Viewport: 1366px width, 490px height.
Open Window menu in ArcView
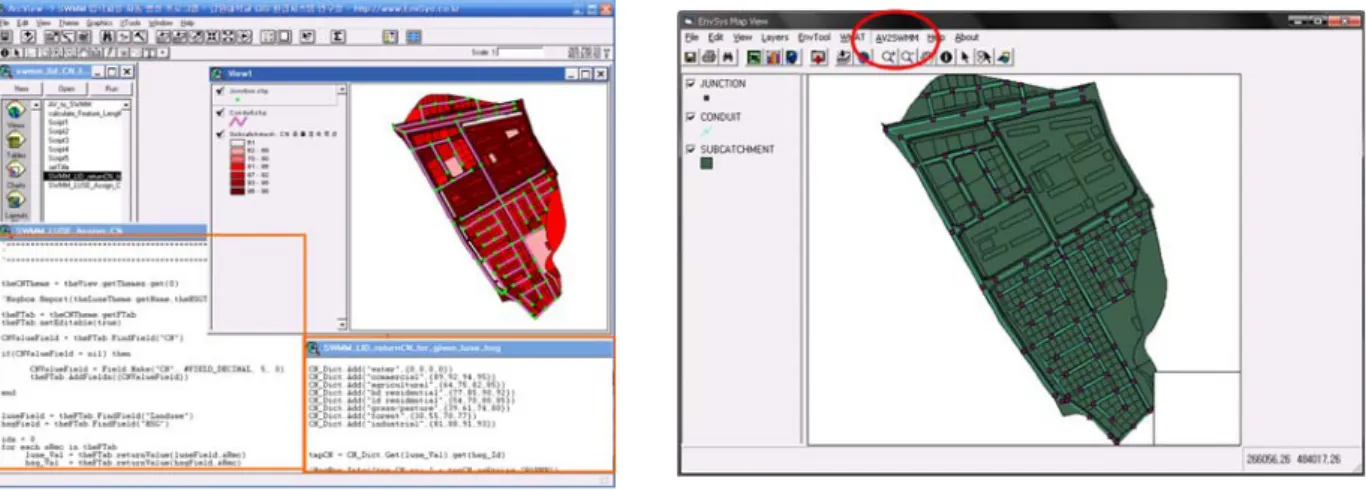click(x=160, y=23)
